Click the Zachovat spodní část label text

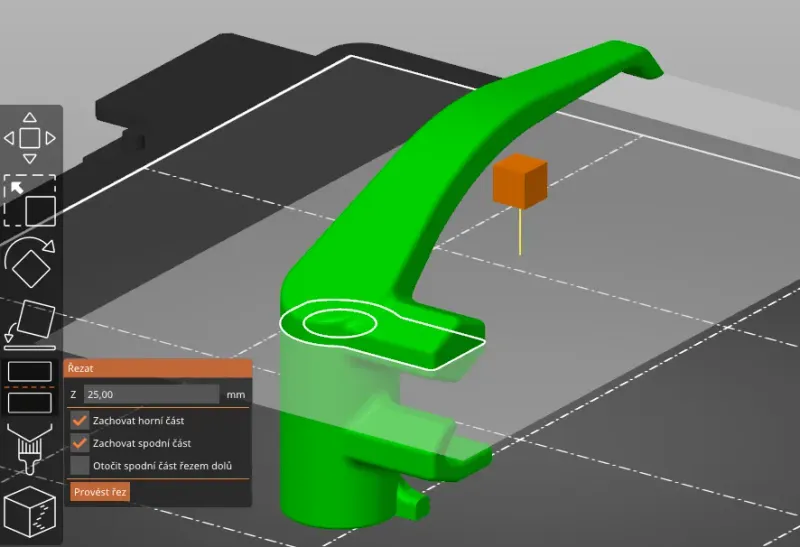click(142, 443)
